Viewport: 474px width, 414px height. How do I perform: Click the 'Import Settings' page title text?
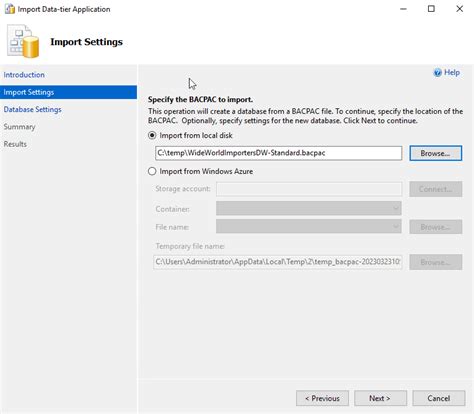pos(87,42)
